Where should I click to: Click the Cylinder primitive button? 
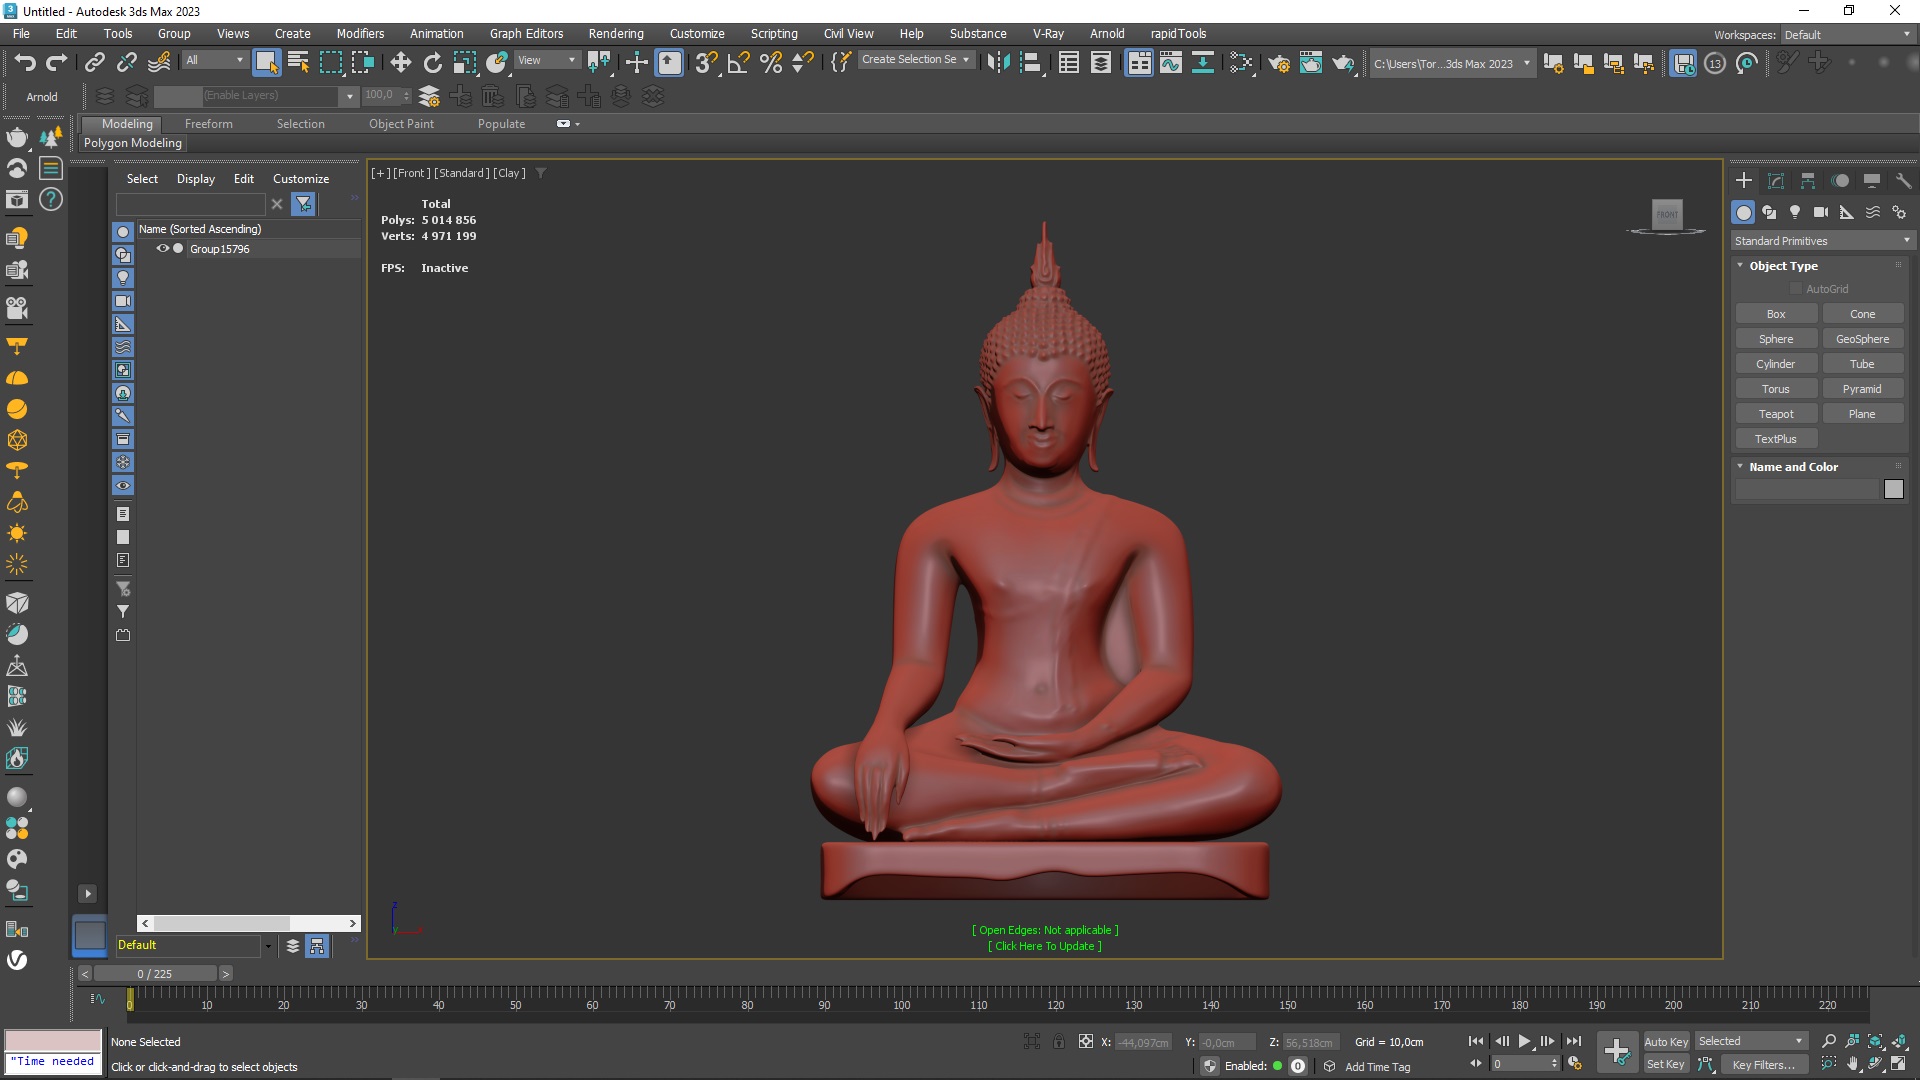1776,364
